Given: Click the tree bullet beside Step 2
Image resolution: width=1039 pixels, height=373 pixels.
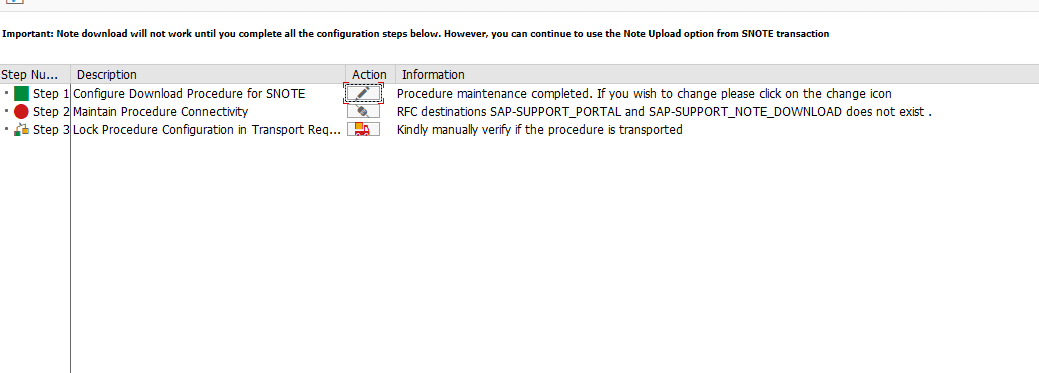Looking at the screenshot, I should pos(7,111).
